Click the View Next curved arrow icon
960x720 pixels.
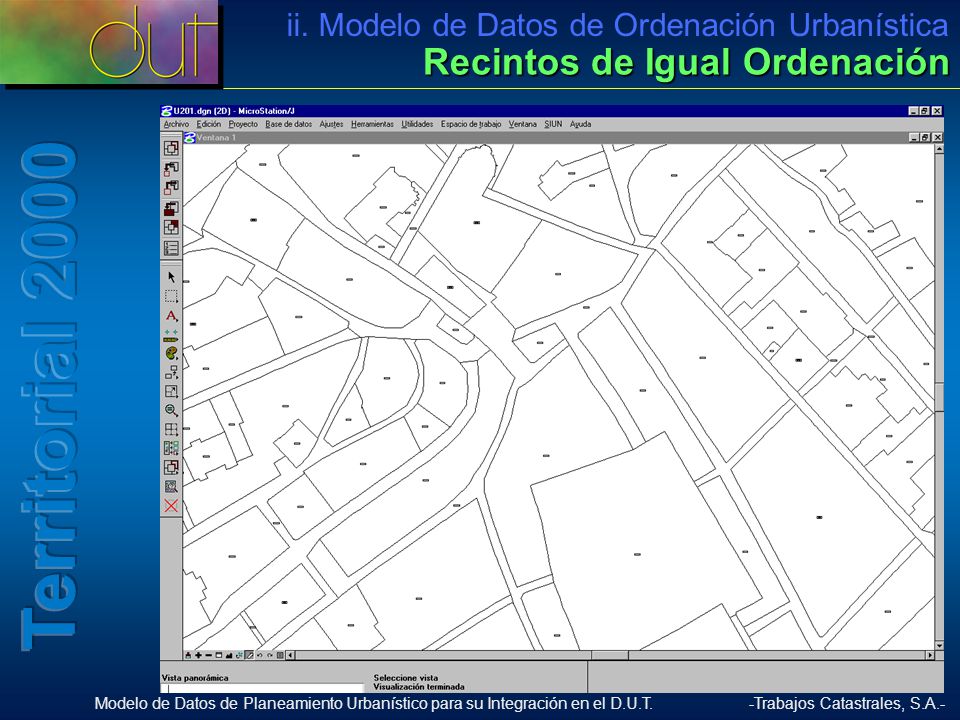270,655
